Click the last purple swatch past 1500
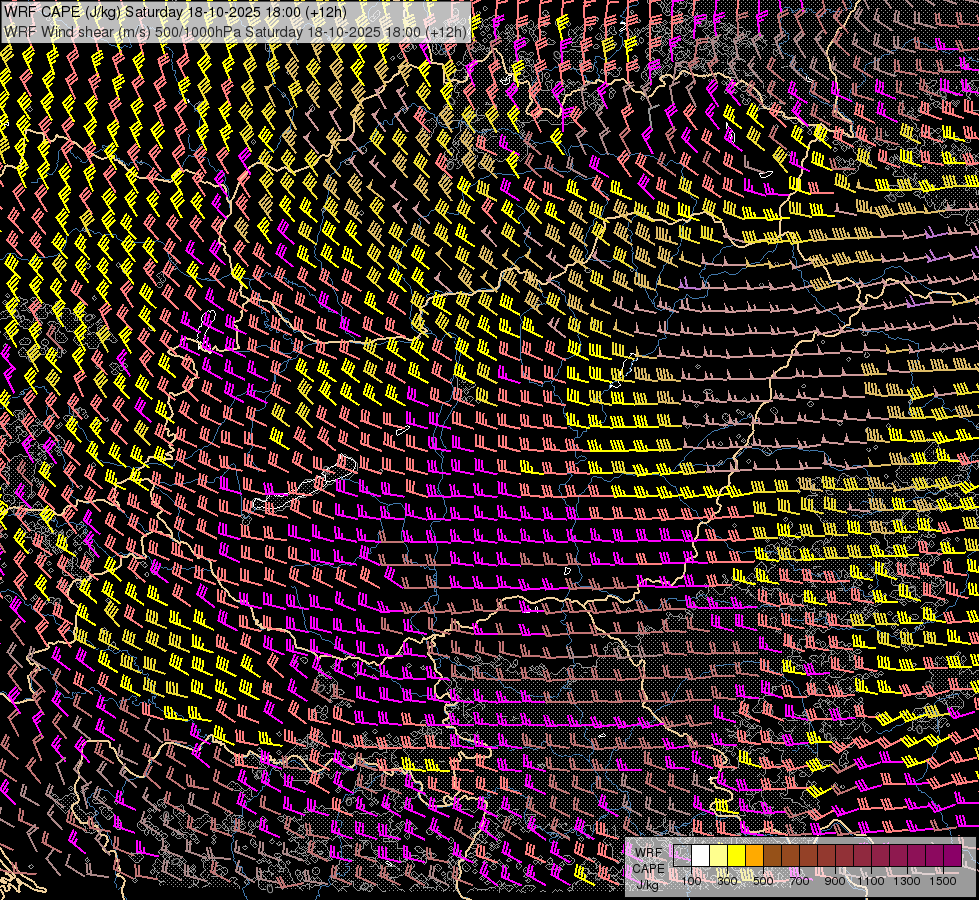 [953, 856]
